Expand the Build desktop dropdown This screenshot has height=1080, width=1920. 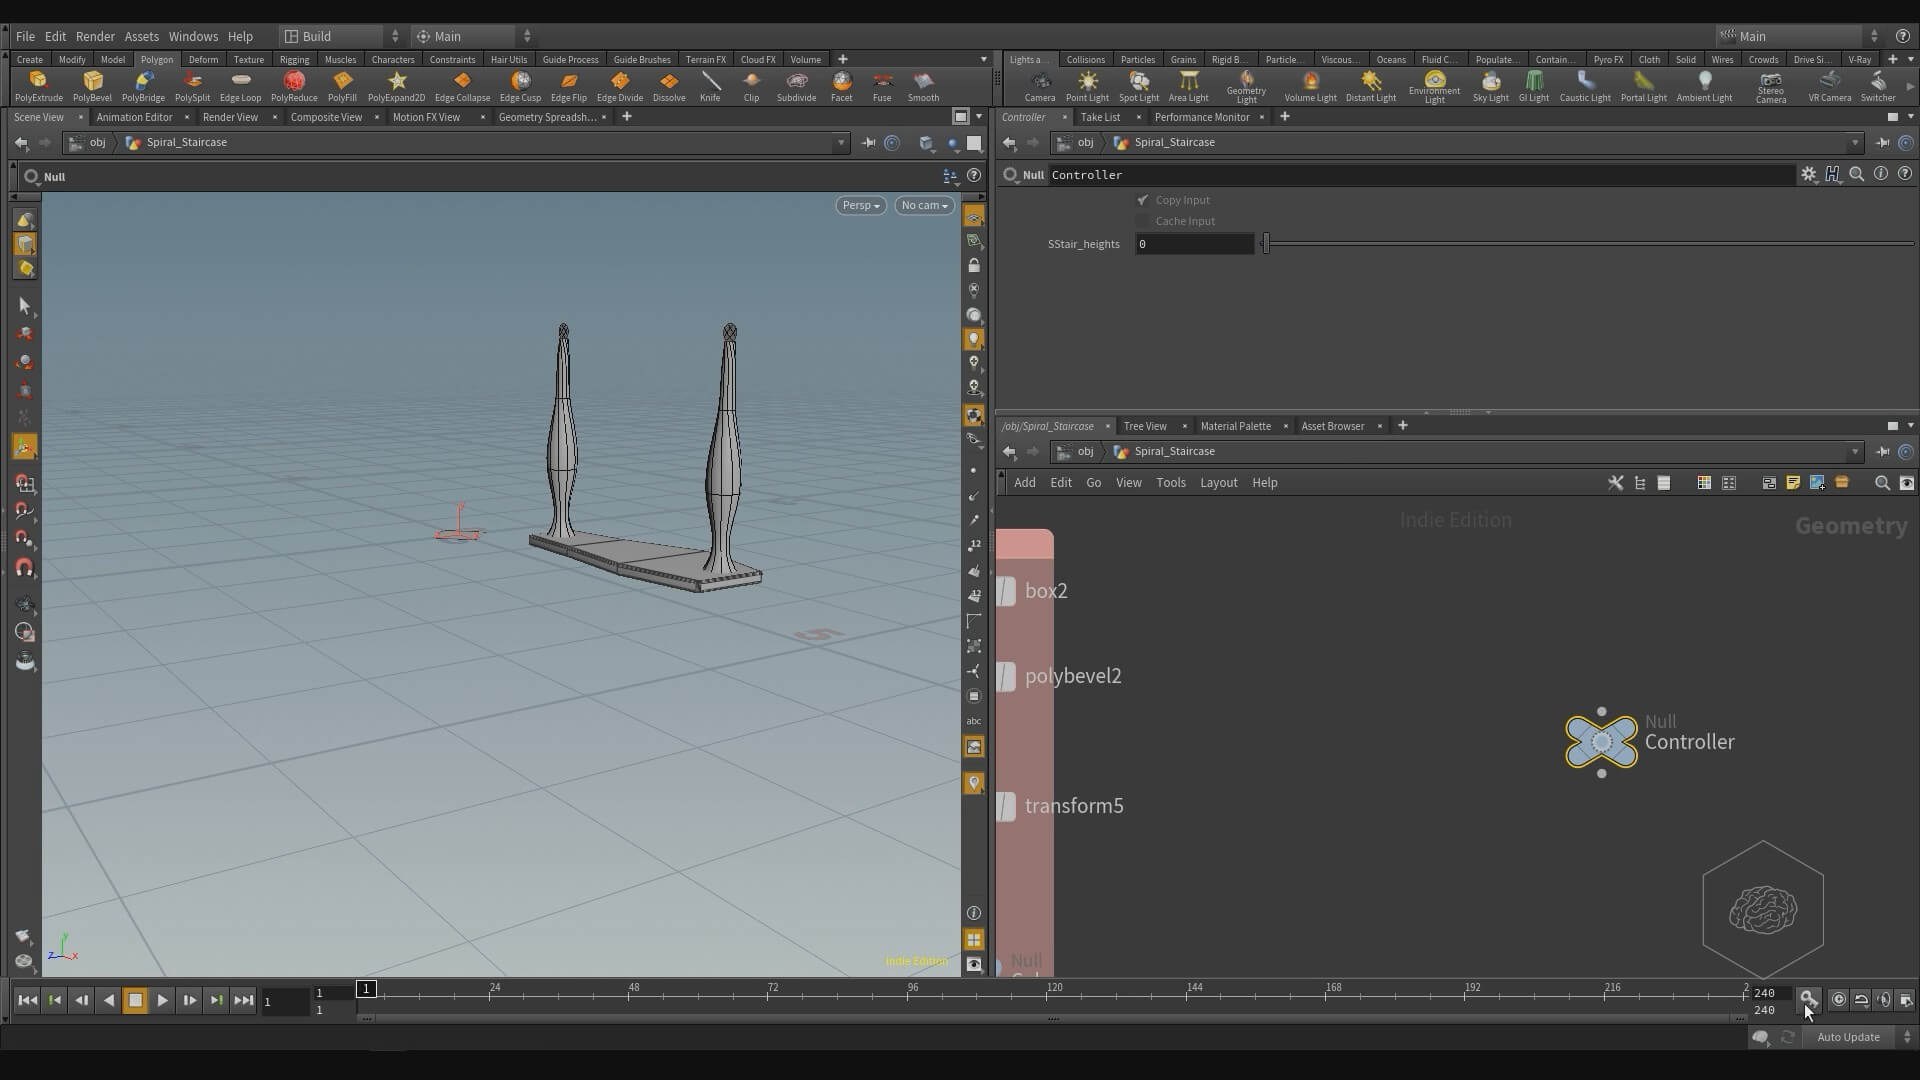(x=342, y=36)
